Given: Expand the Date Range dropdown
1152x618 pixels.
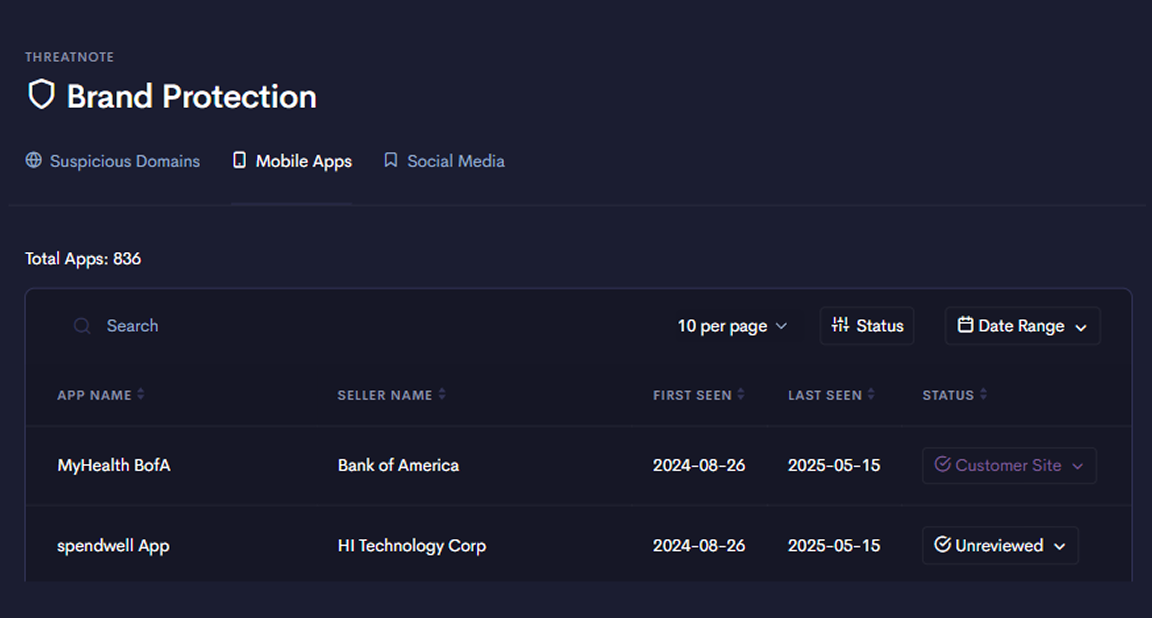Looking at the screenshot, I should [1023, 326].
